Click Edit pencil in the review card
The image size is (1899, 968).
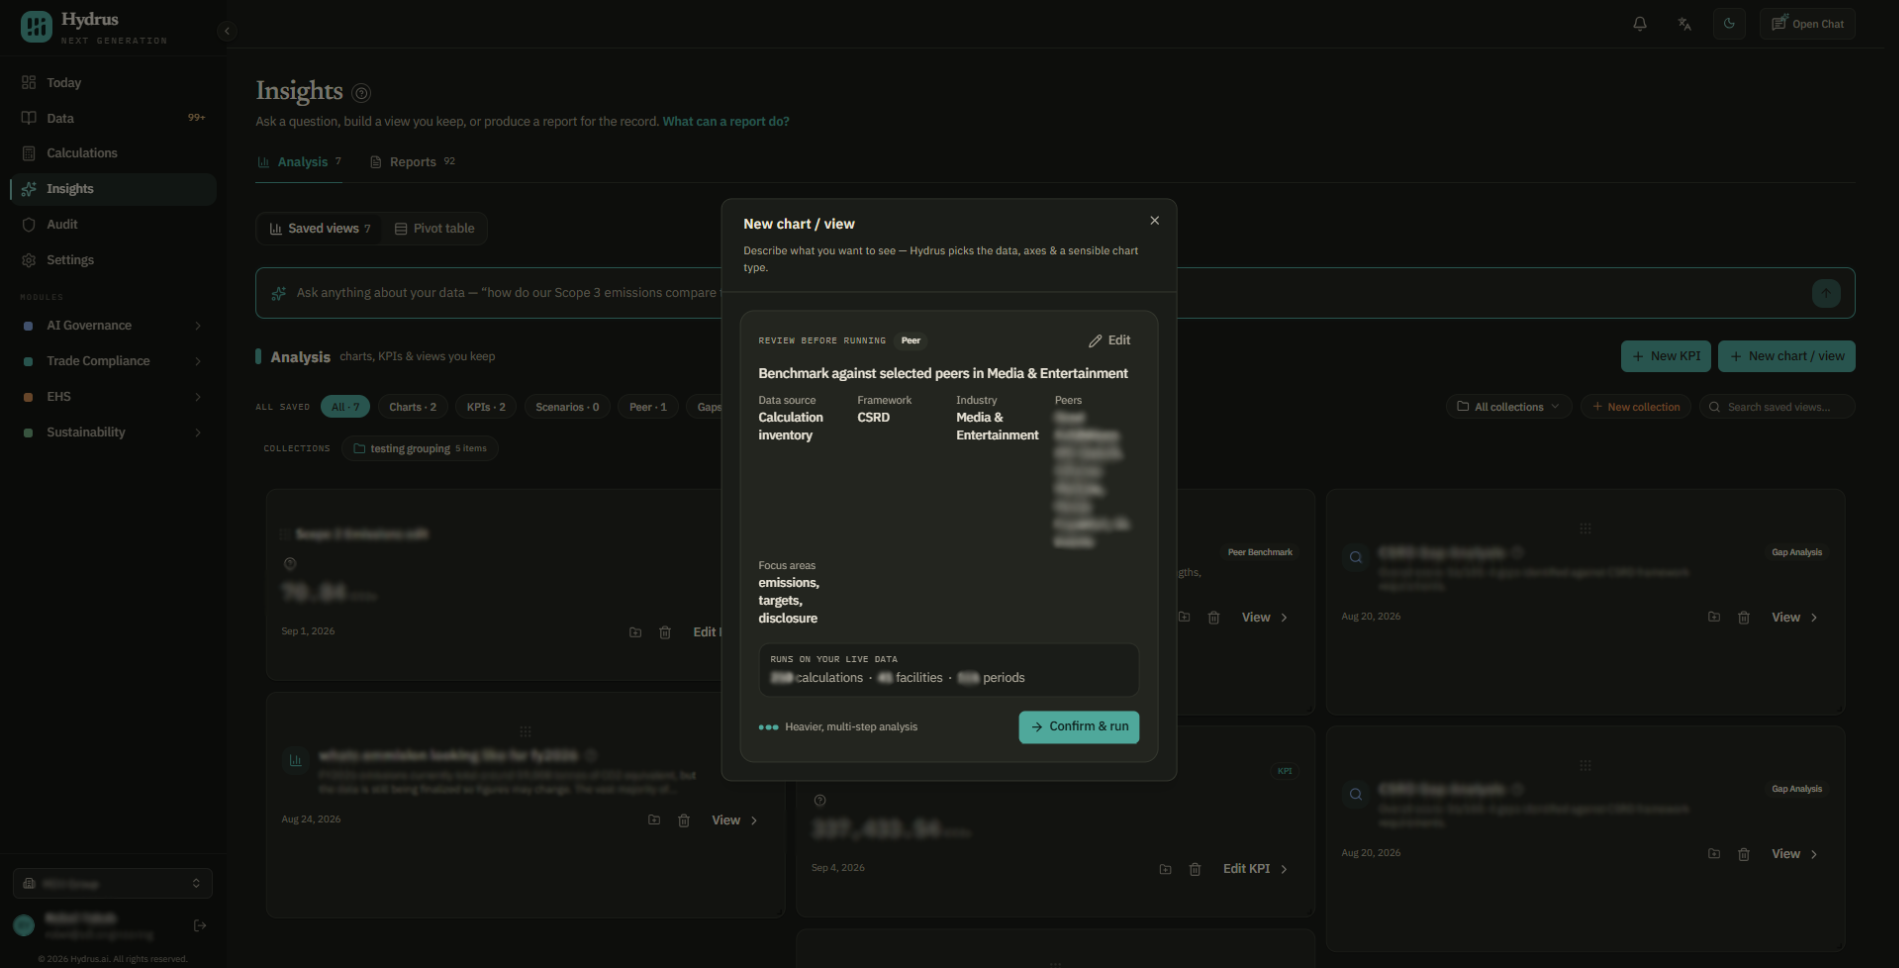[1110, 341]
